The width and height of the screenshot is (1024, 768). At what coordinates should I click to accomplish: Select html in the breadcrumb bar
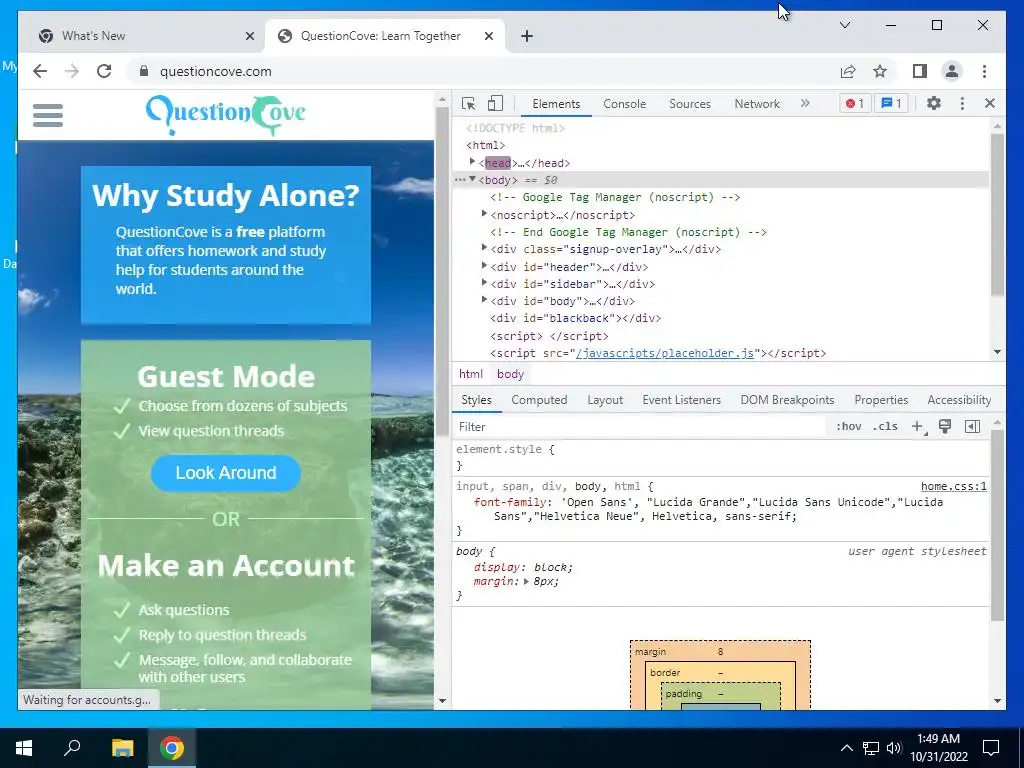[x=470, y=374]
